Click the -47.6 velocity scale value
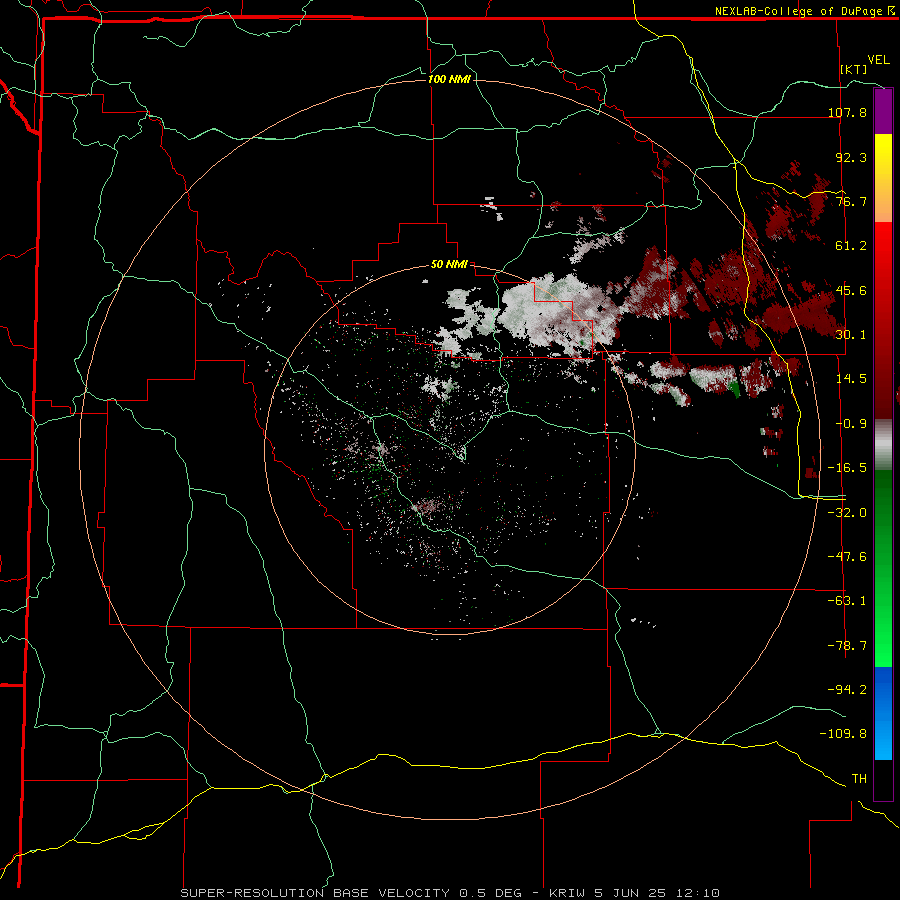The height and width of the screenshot is (900, 900). (x=847, y=557)
